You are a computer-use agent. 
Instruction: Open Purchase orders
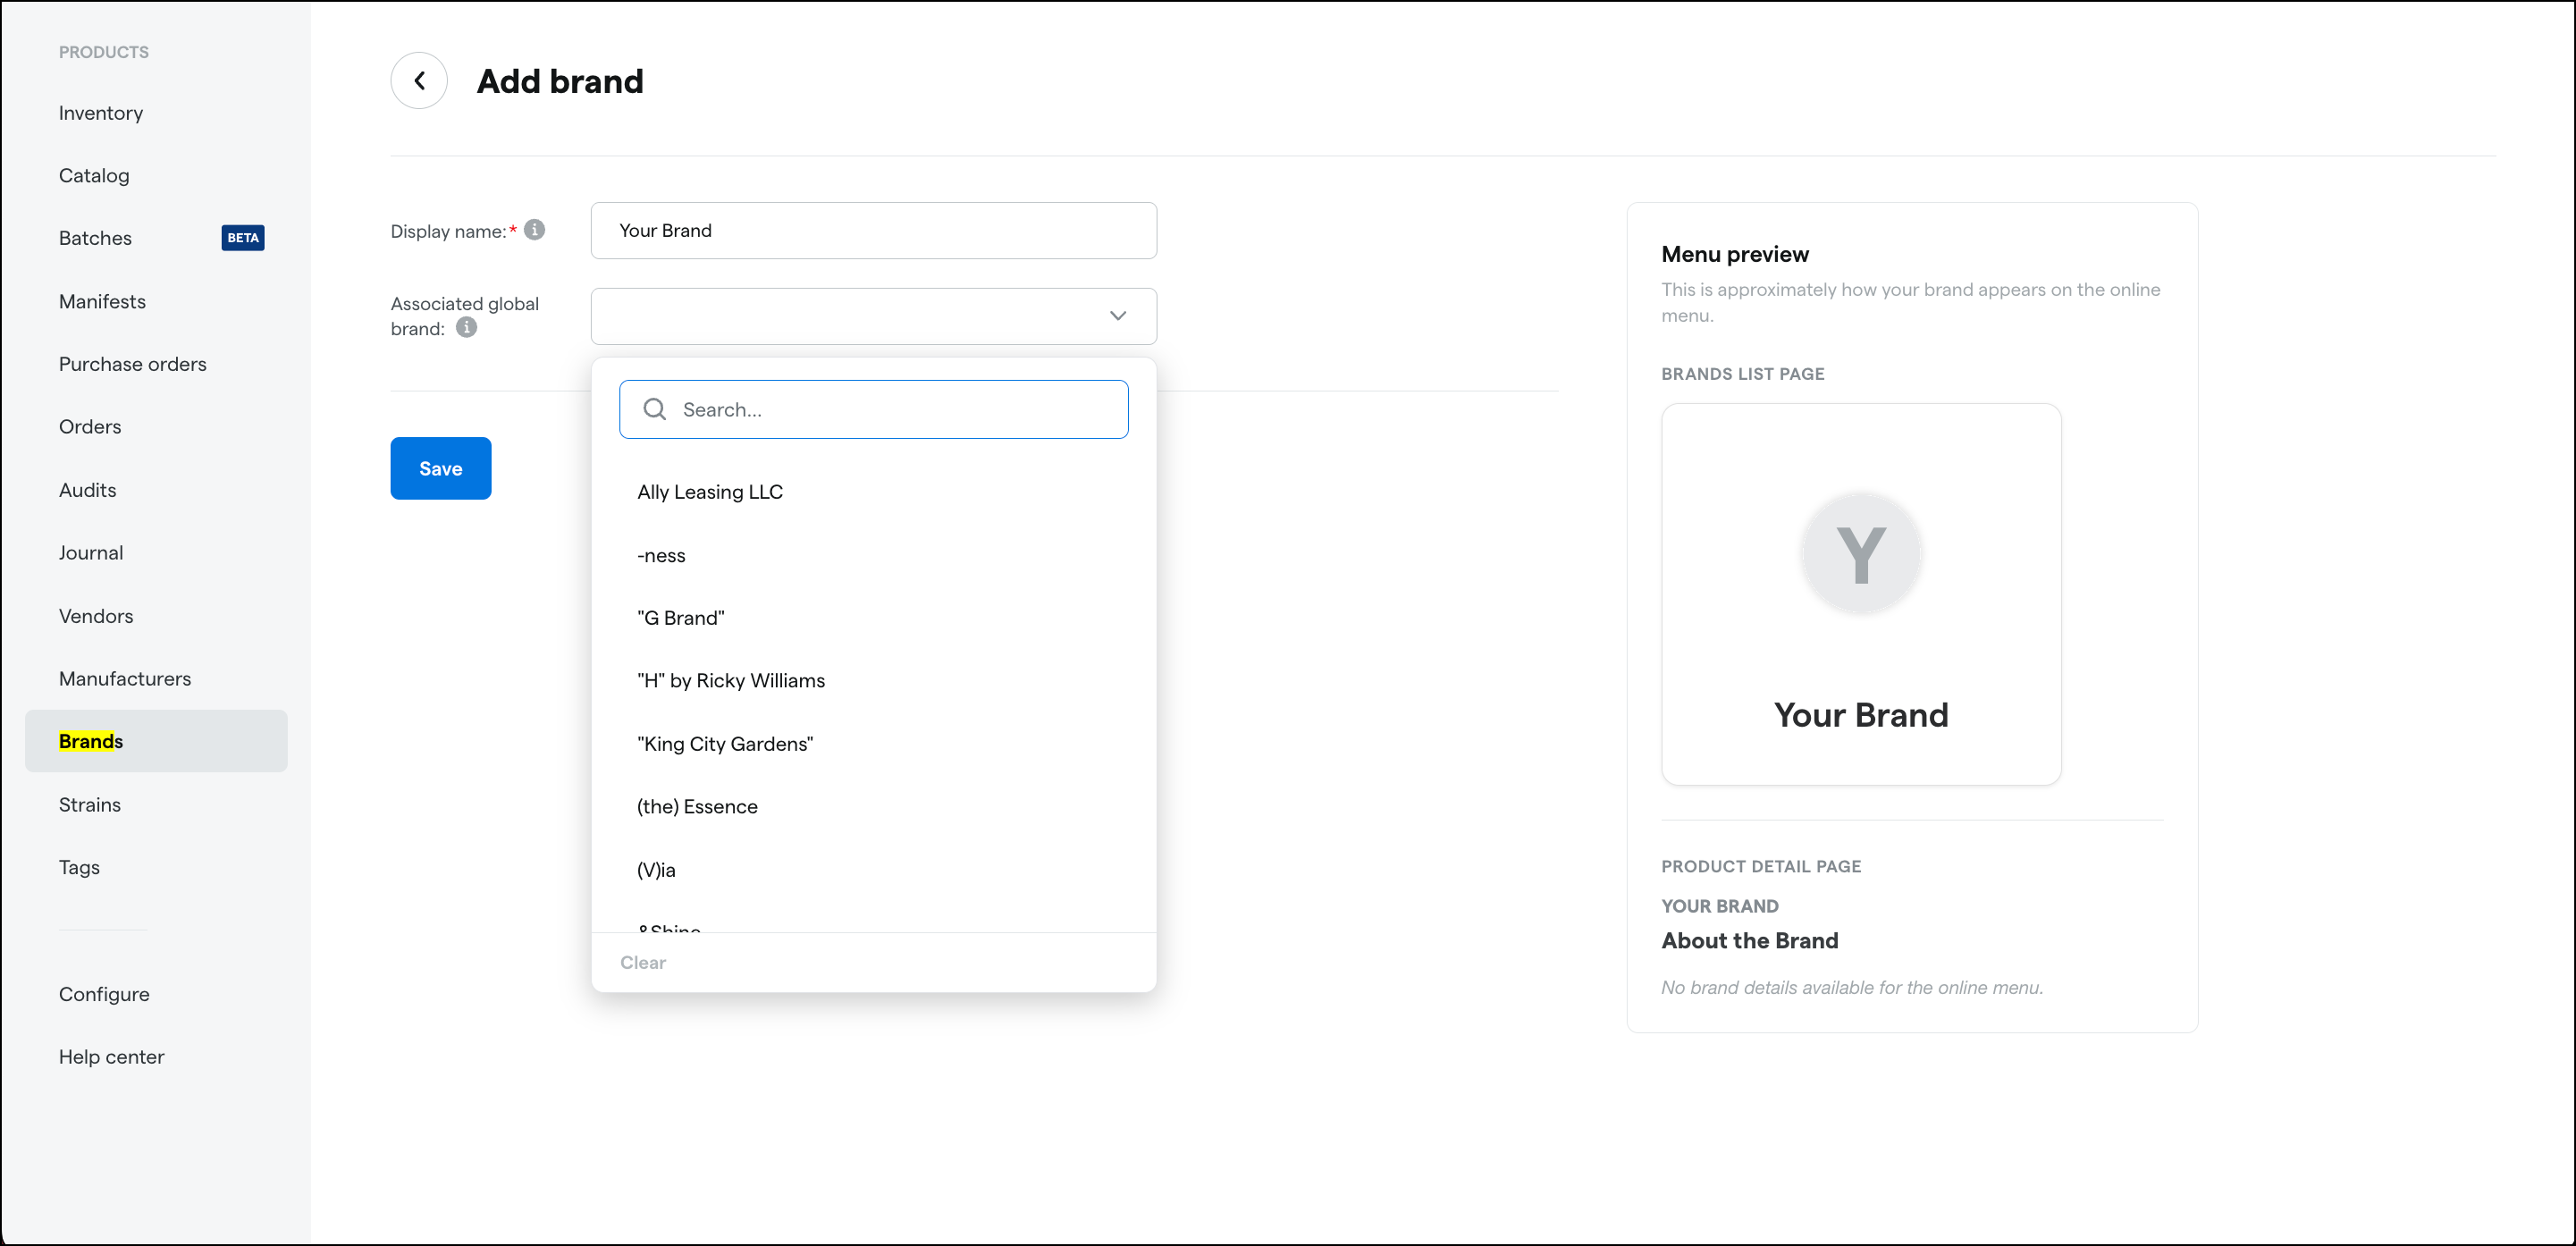coord(133,364)
